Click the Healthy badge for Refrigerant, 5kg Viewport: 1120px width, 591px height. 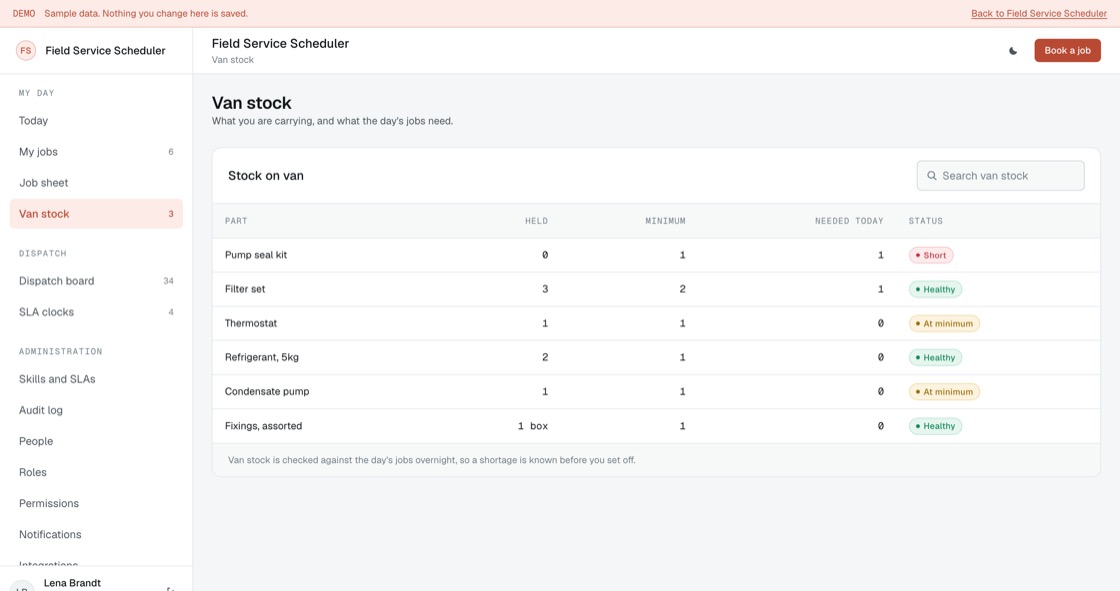pyautogui.click(x=935, y=357)
